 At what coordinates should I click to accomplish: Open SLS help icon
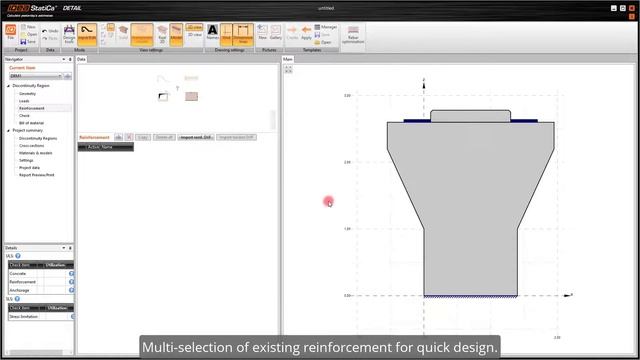coord(17,299)
